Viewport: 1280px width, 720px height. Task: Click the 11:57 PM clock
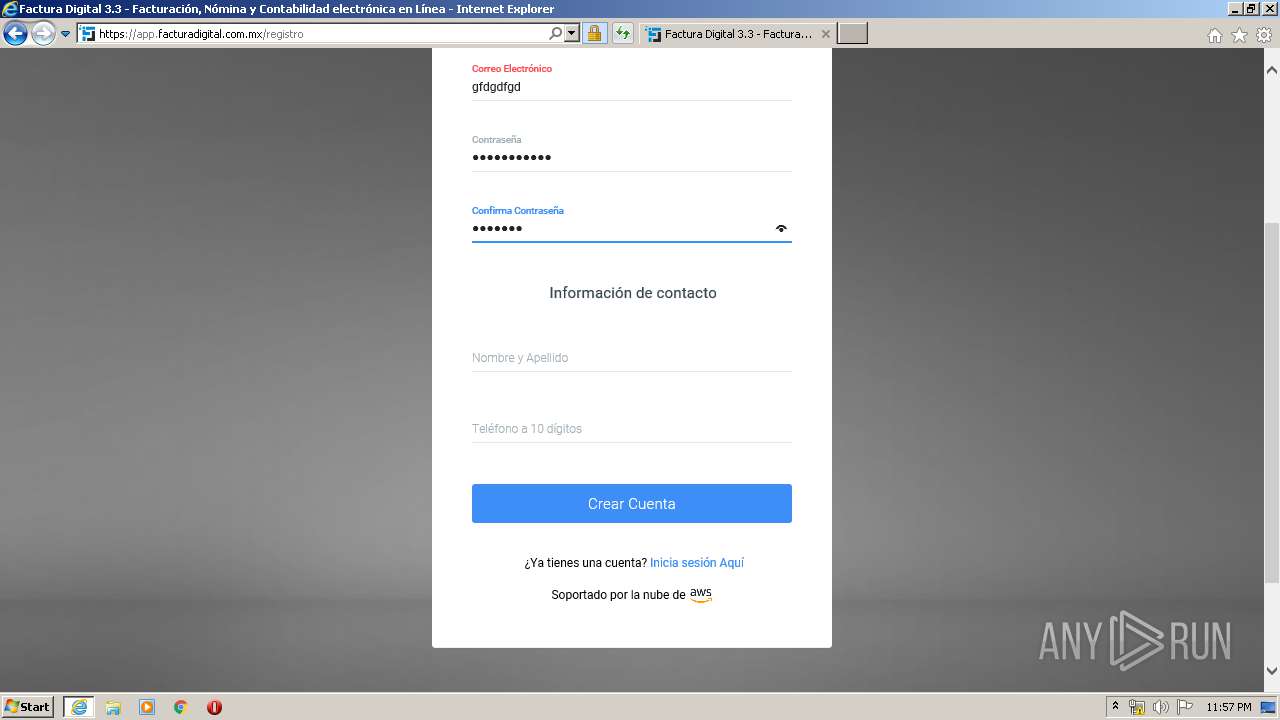coord(1229,707)
